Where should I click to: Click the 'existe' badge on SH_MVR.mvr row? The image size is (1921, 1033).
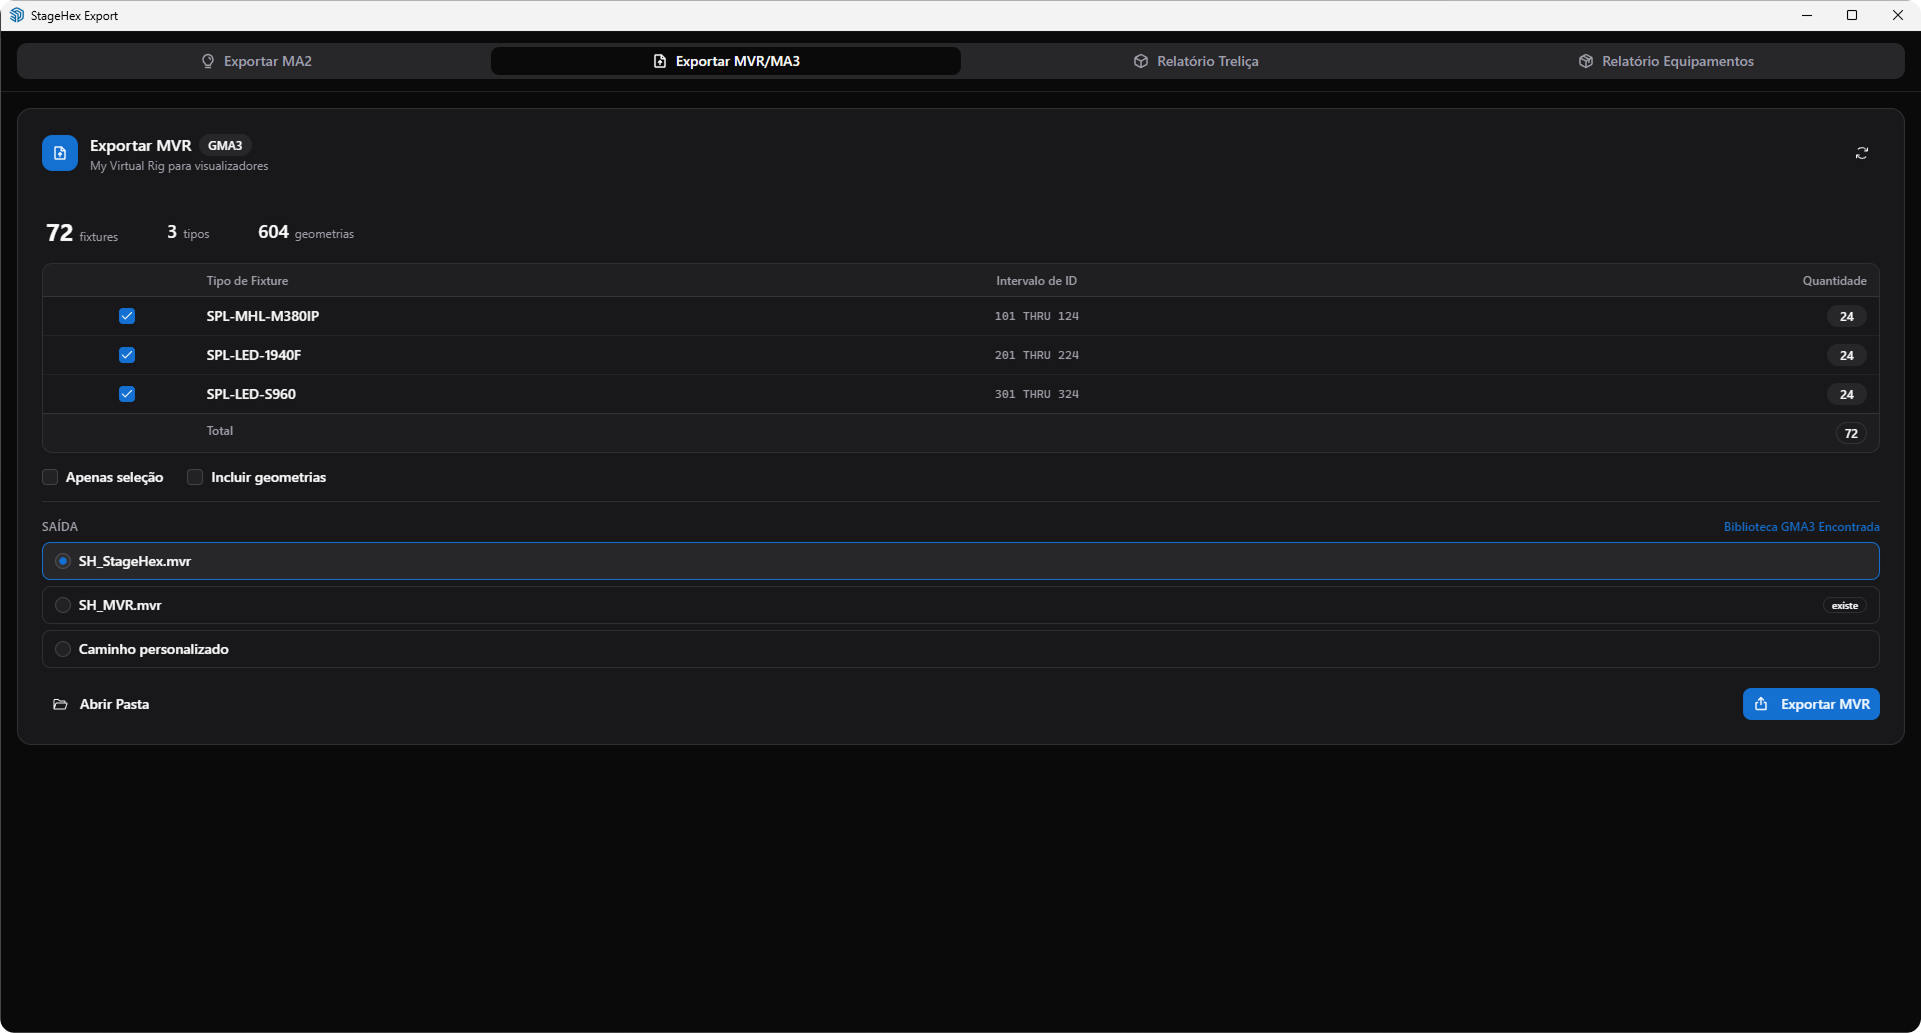tap(1844, 606)
